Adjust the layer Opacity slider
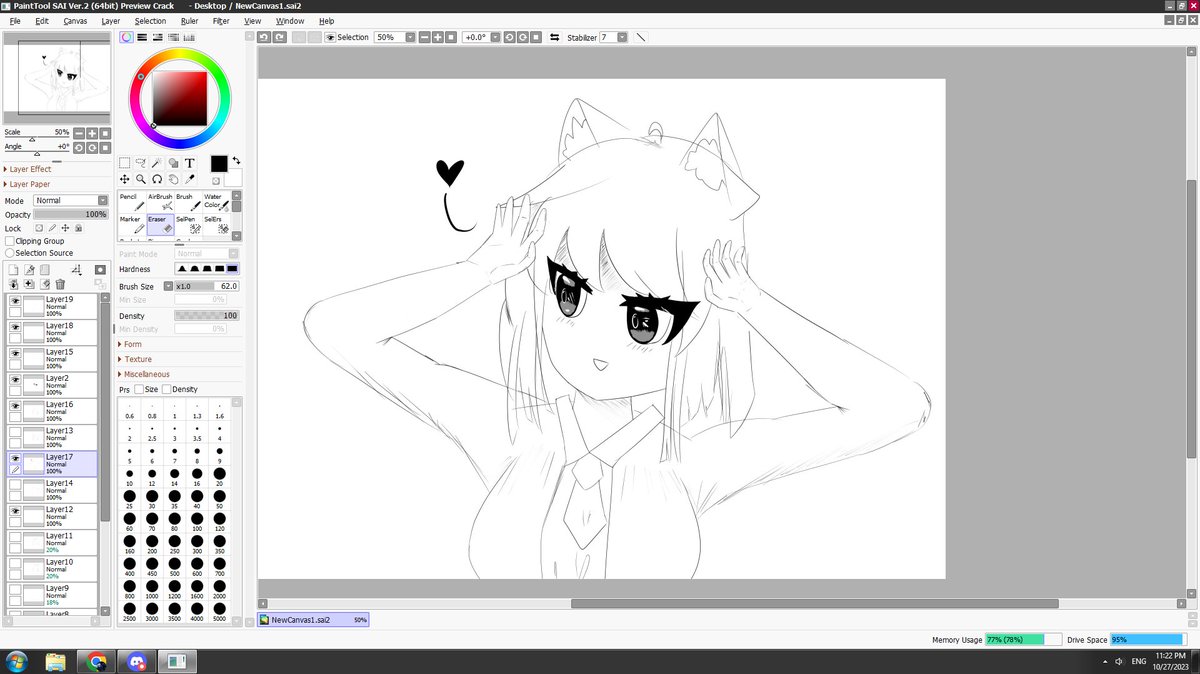The height and width of the screenshot is (674, 1200). (x=70, y=214)
